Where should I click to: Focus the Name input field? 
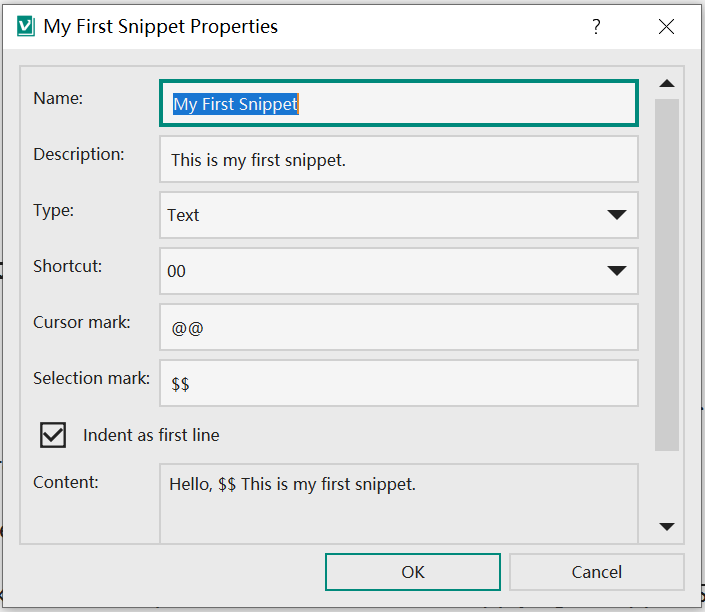point(399,103)
